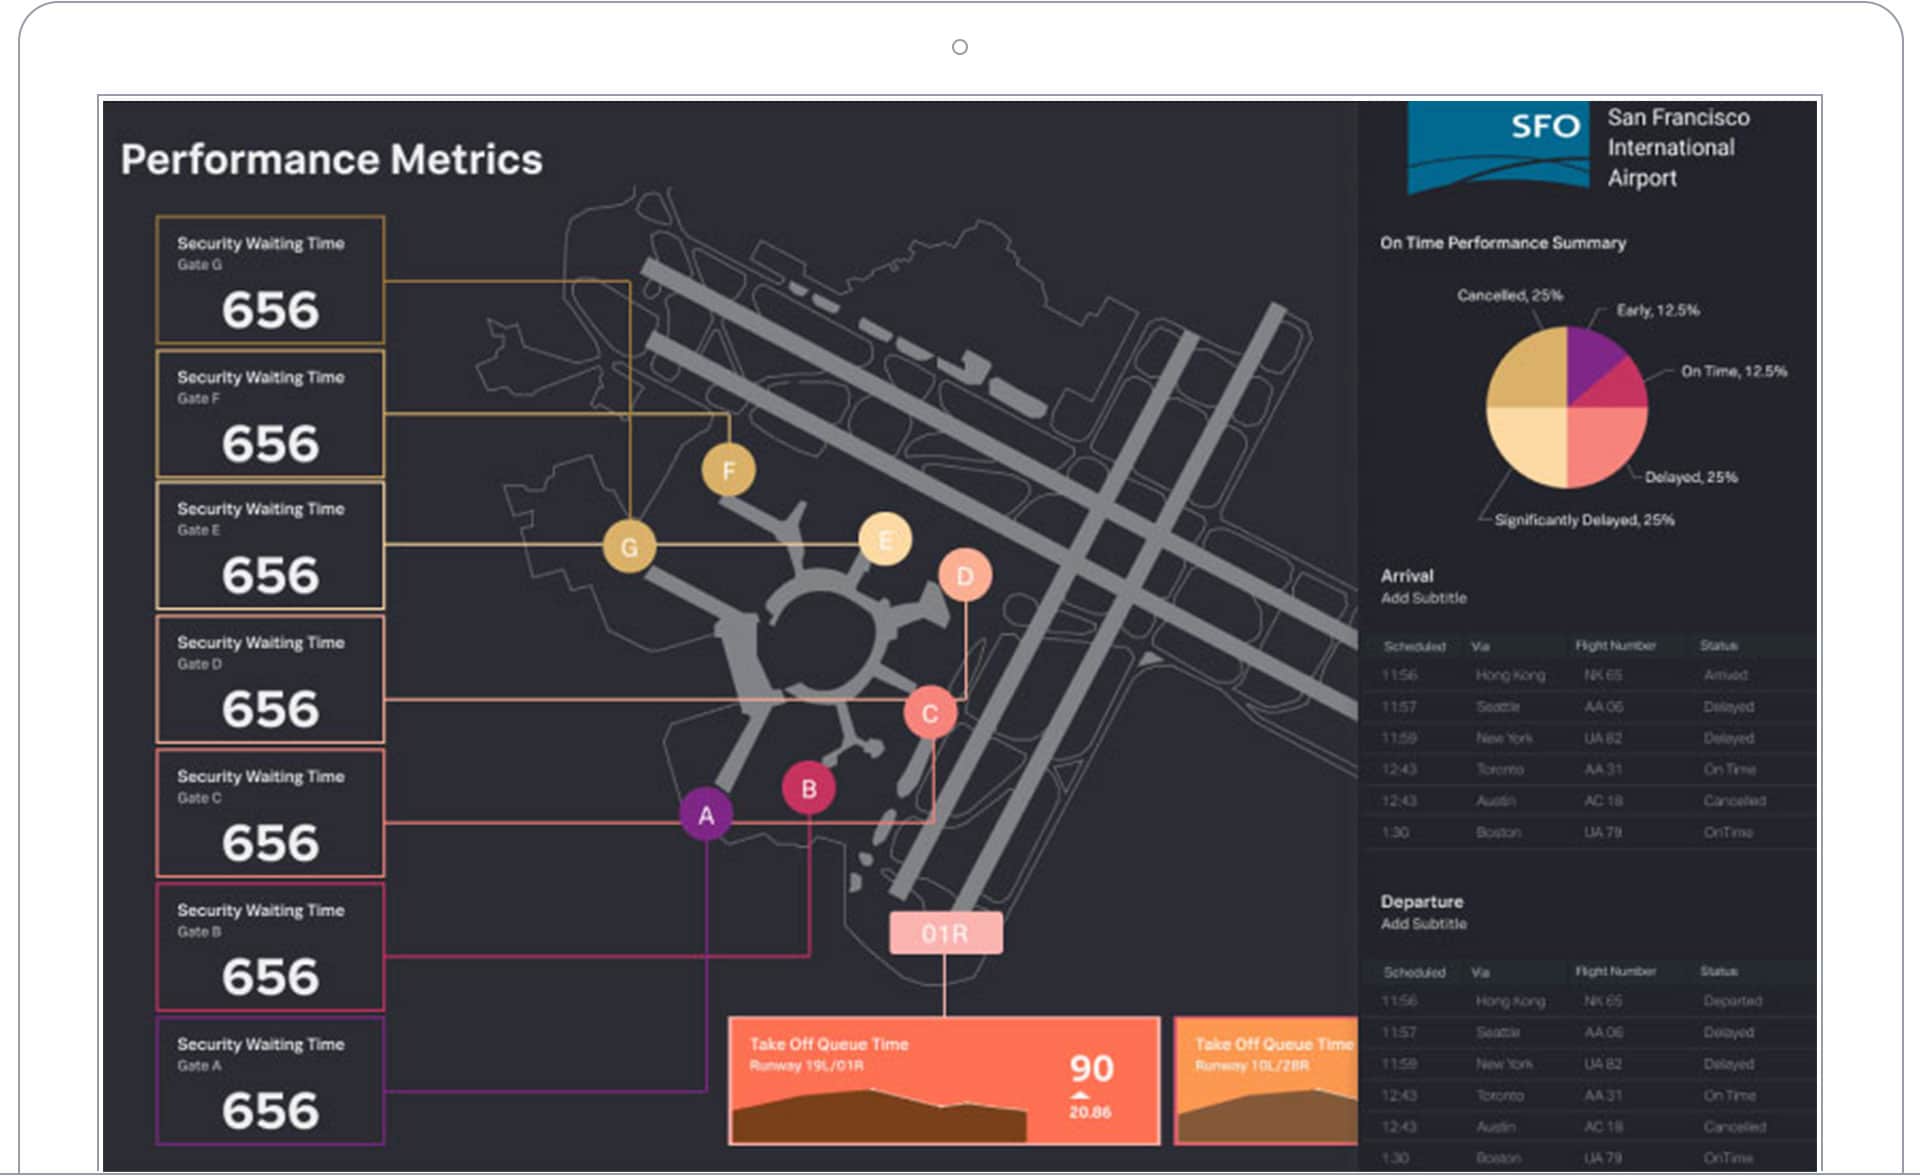Sort departures by Status column header
The width and height of the screenshot is (1920, 1176).
pyautogui.click(x=1718, y=971)
